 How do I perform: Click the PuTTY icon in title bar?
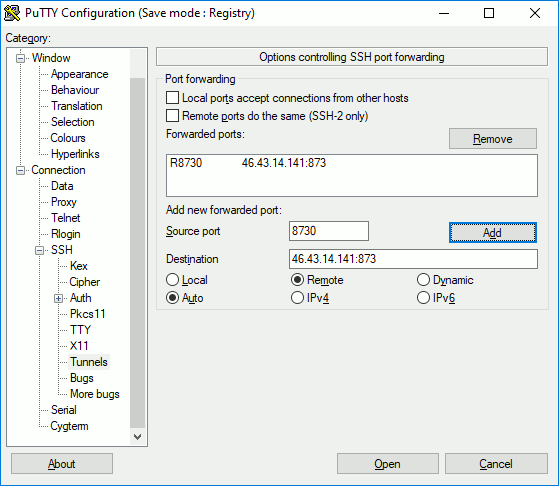click(x=12, y=13)
